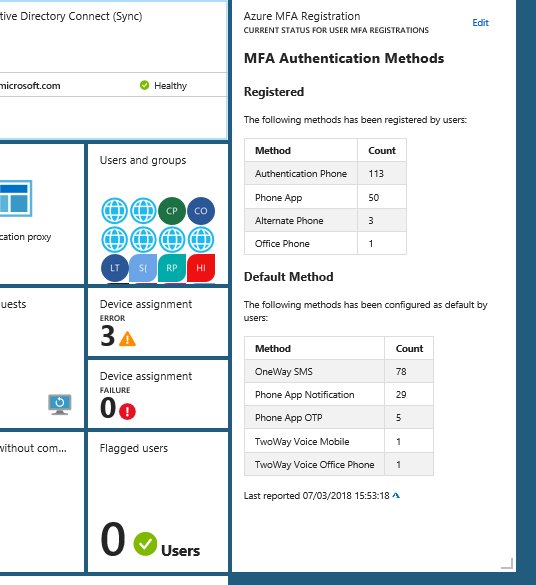
Task: Click the application proxy tile label
Action: [x=25, y=237]
